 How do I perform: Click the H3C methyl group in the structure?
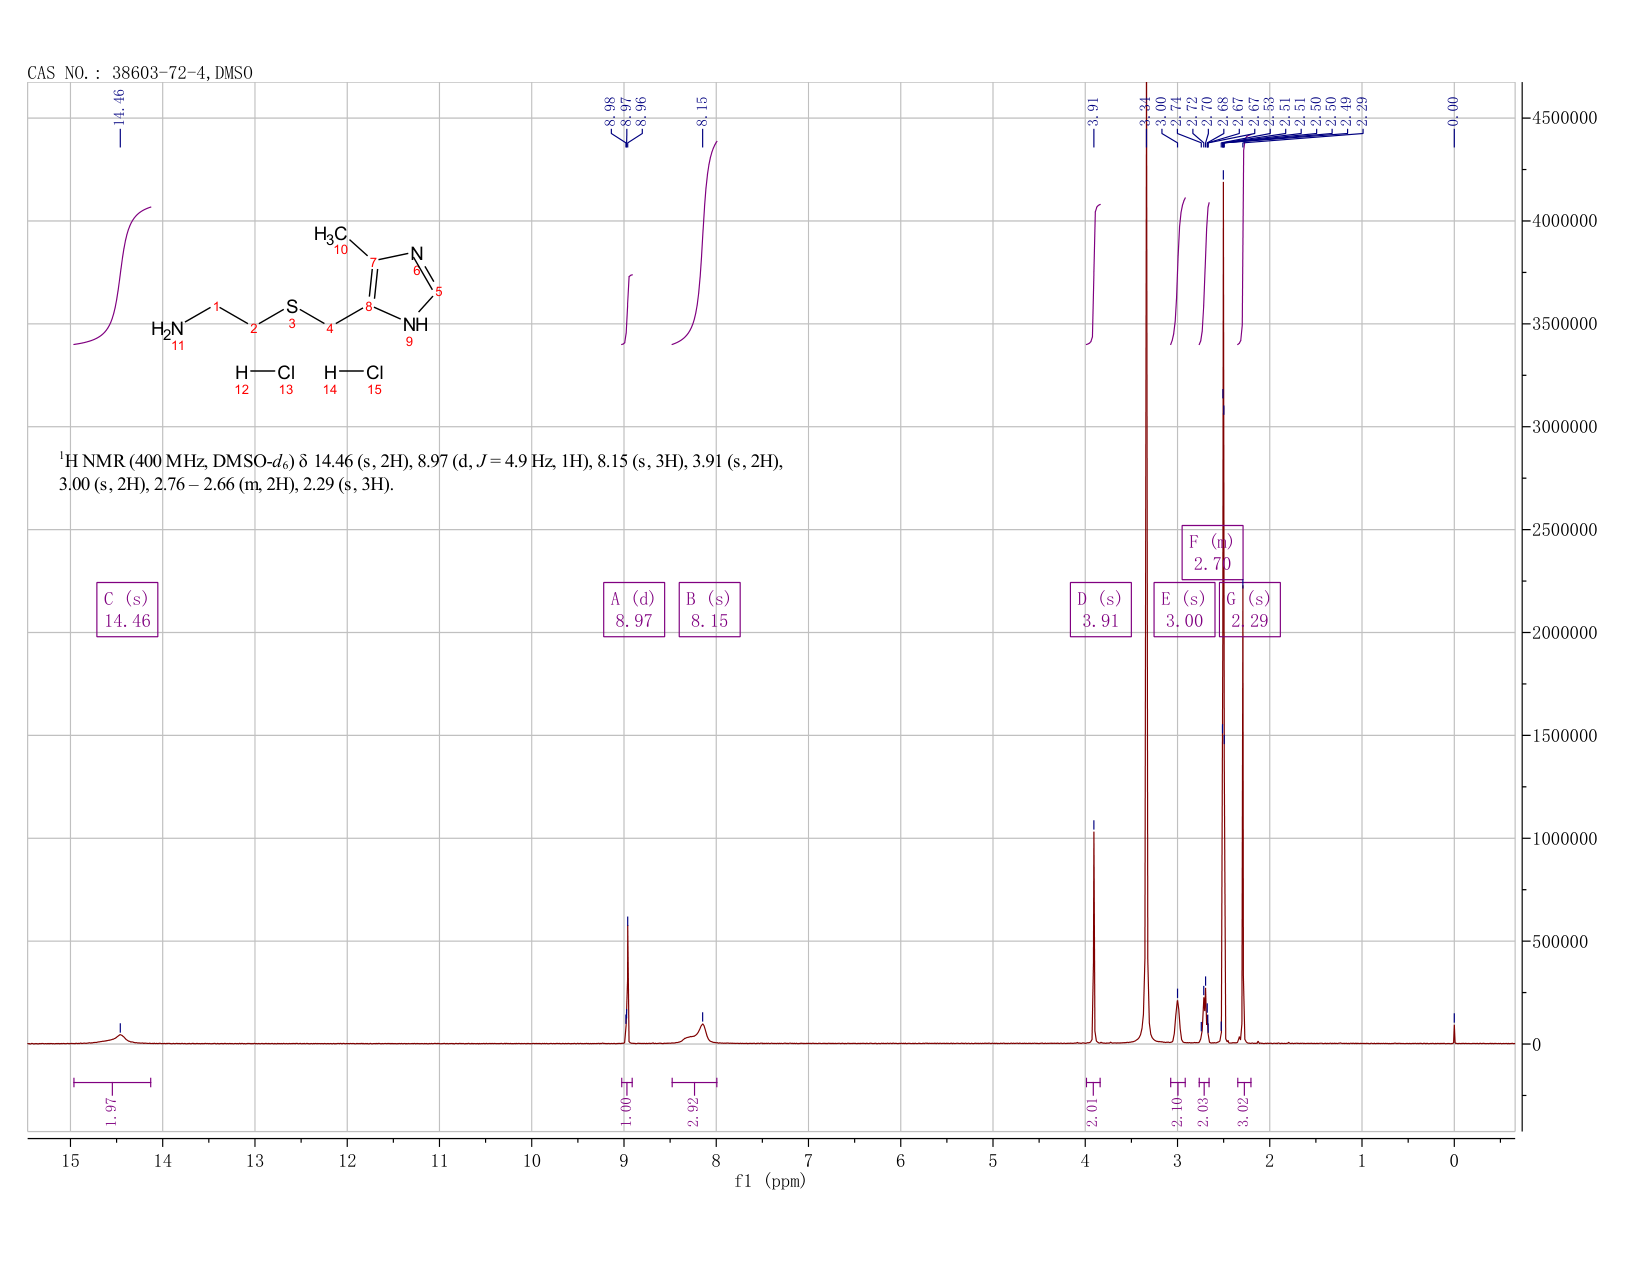click(330, 235)
